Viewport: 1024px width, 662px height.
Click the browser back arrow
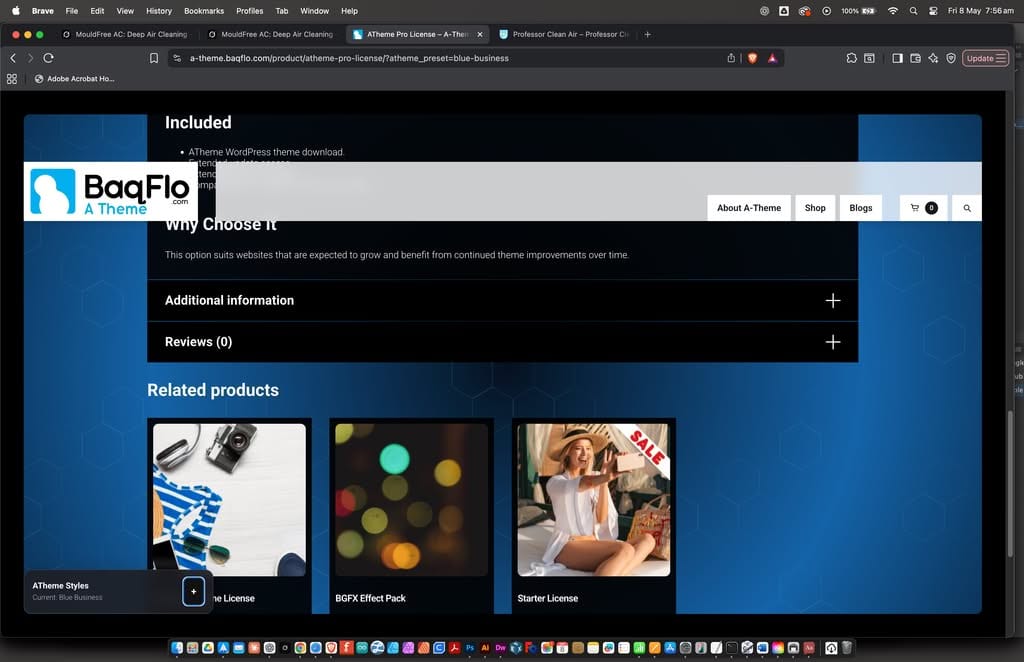point(13,58)
